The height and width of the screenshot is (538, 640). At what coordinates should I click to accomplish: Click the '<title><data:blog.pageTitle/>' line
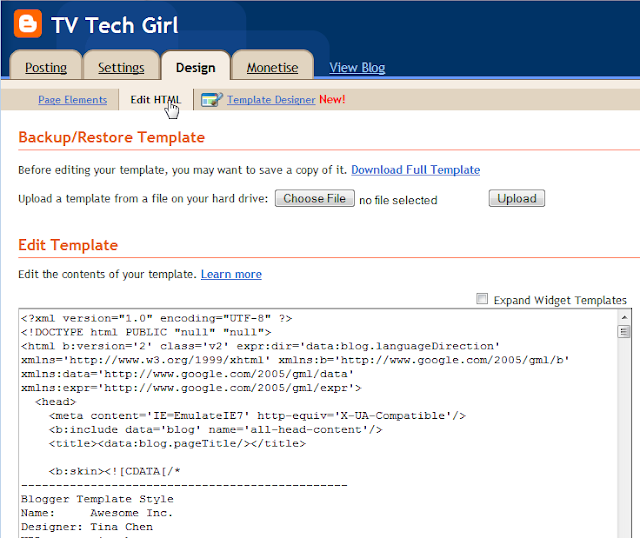pos(177,443)
